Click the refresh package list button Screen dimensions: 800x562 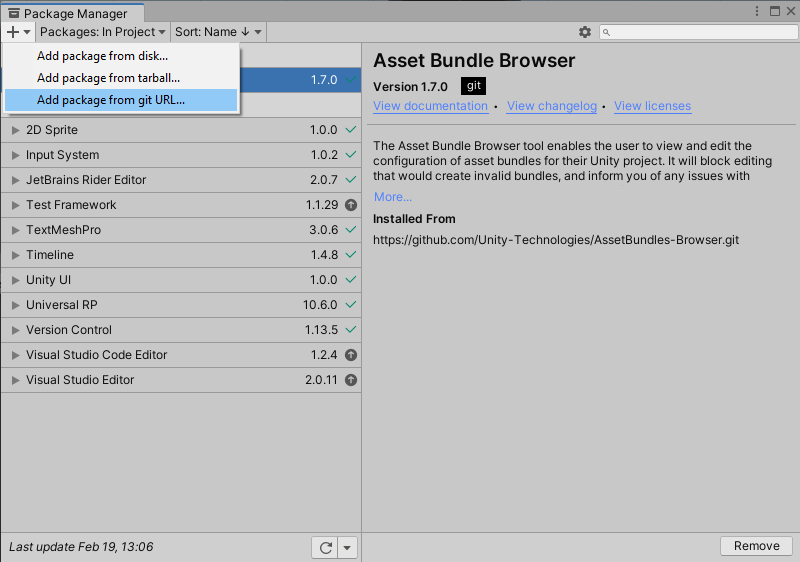(x=325, y=548)
